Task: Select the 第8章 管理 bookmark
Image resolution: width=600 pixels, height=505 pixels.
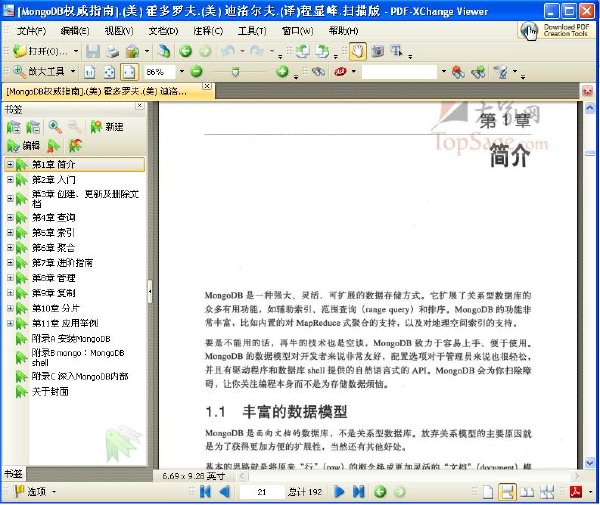Action: pyautogui.click(x=54, y=278)
